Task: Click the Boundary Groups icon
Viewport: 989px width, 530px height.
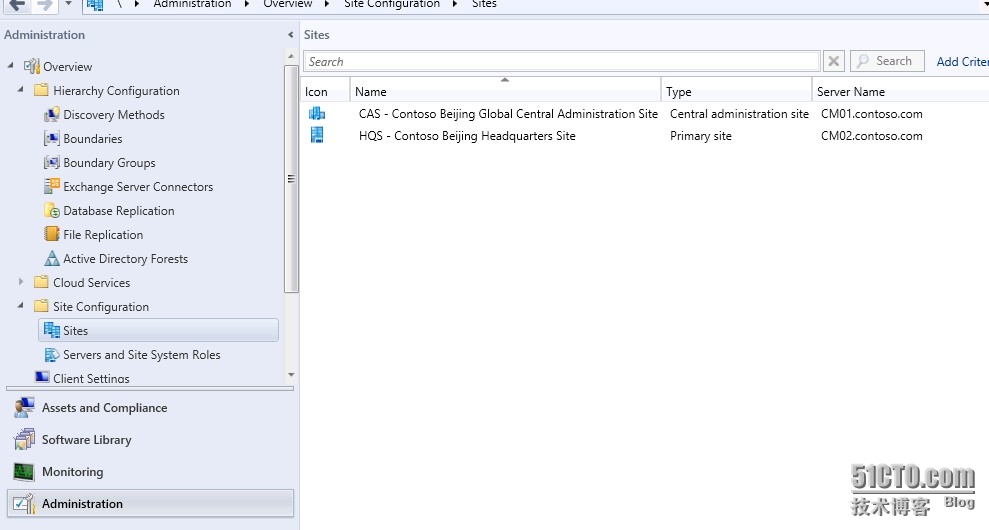Action: pyautogui.click(x=52, y=162)
